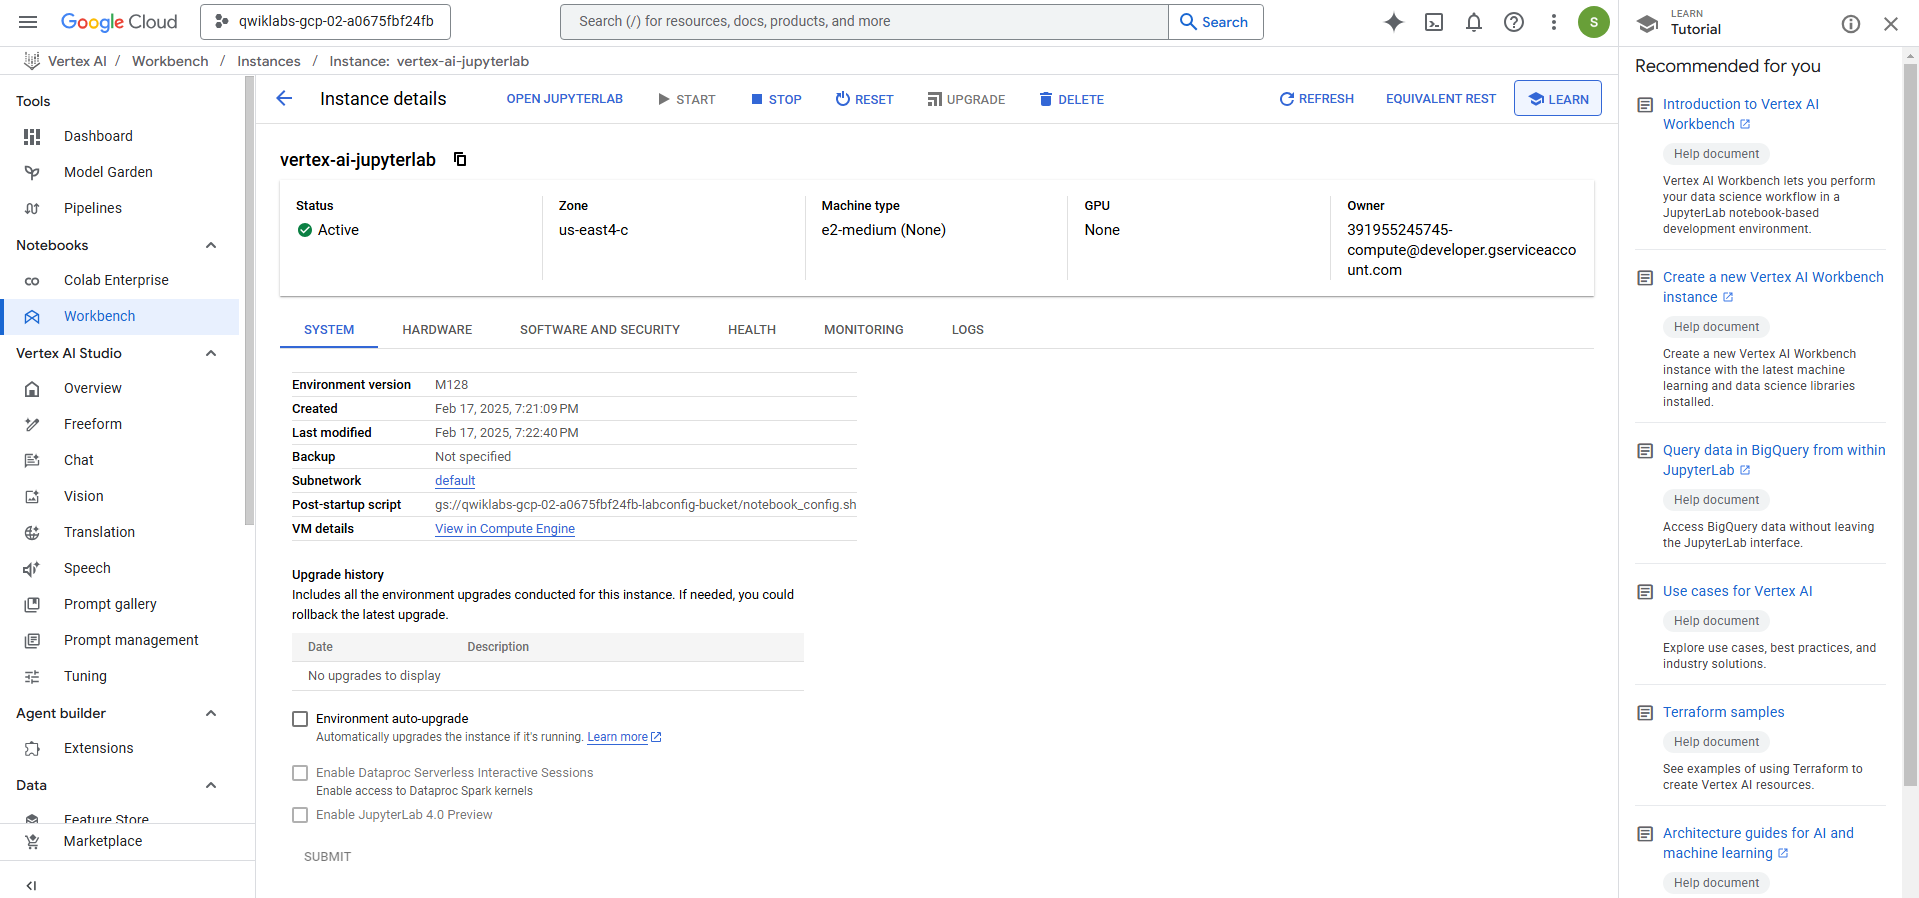1919x898 pixels.
Task: Open the notifications bell
Action: 1474,22
